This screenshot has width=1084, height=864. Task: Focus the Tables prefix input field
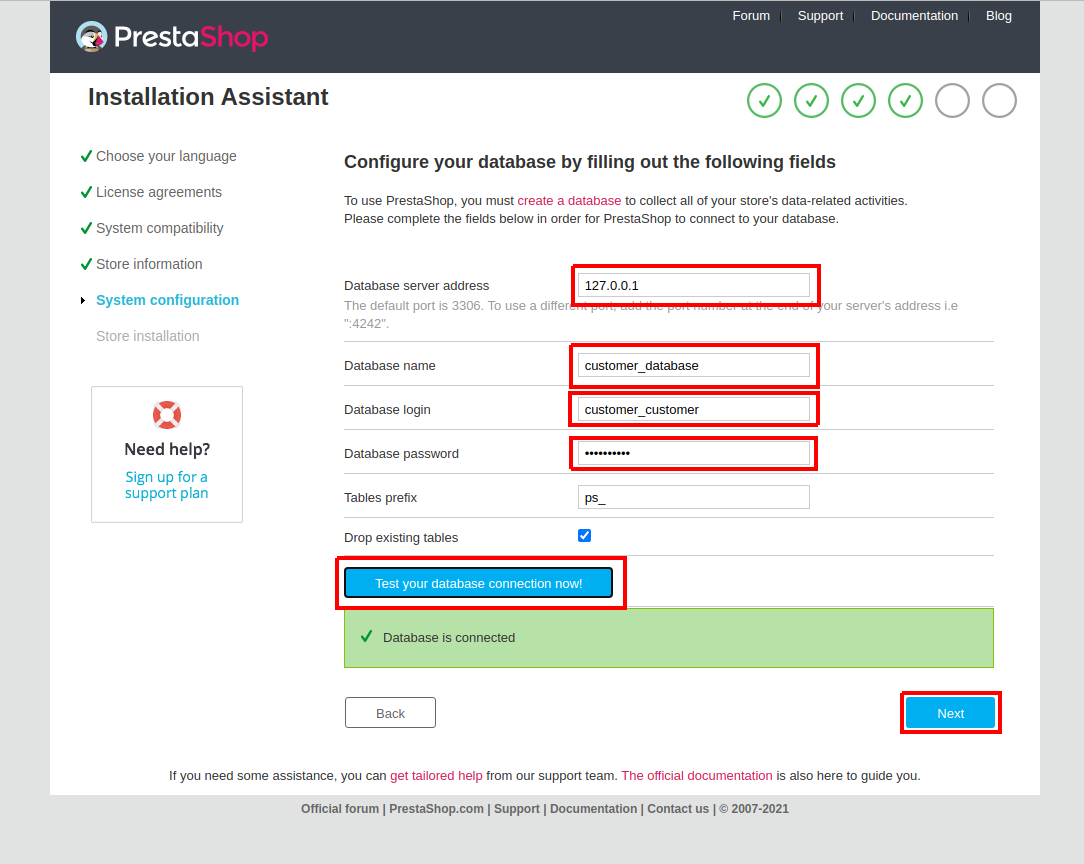click(x=693, y=497)
